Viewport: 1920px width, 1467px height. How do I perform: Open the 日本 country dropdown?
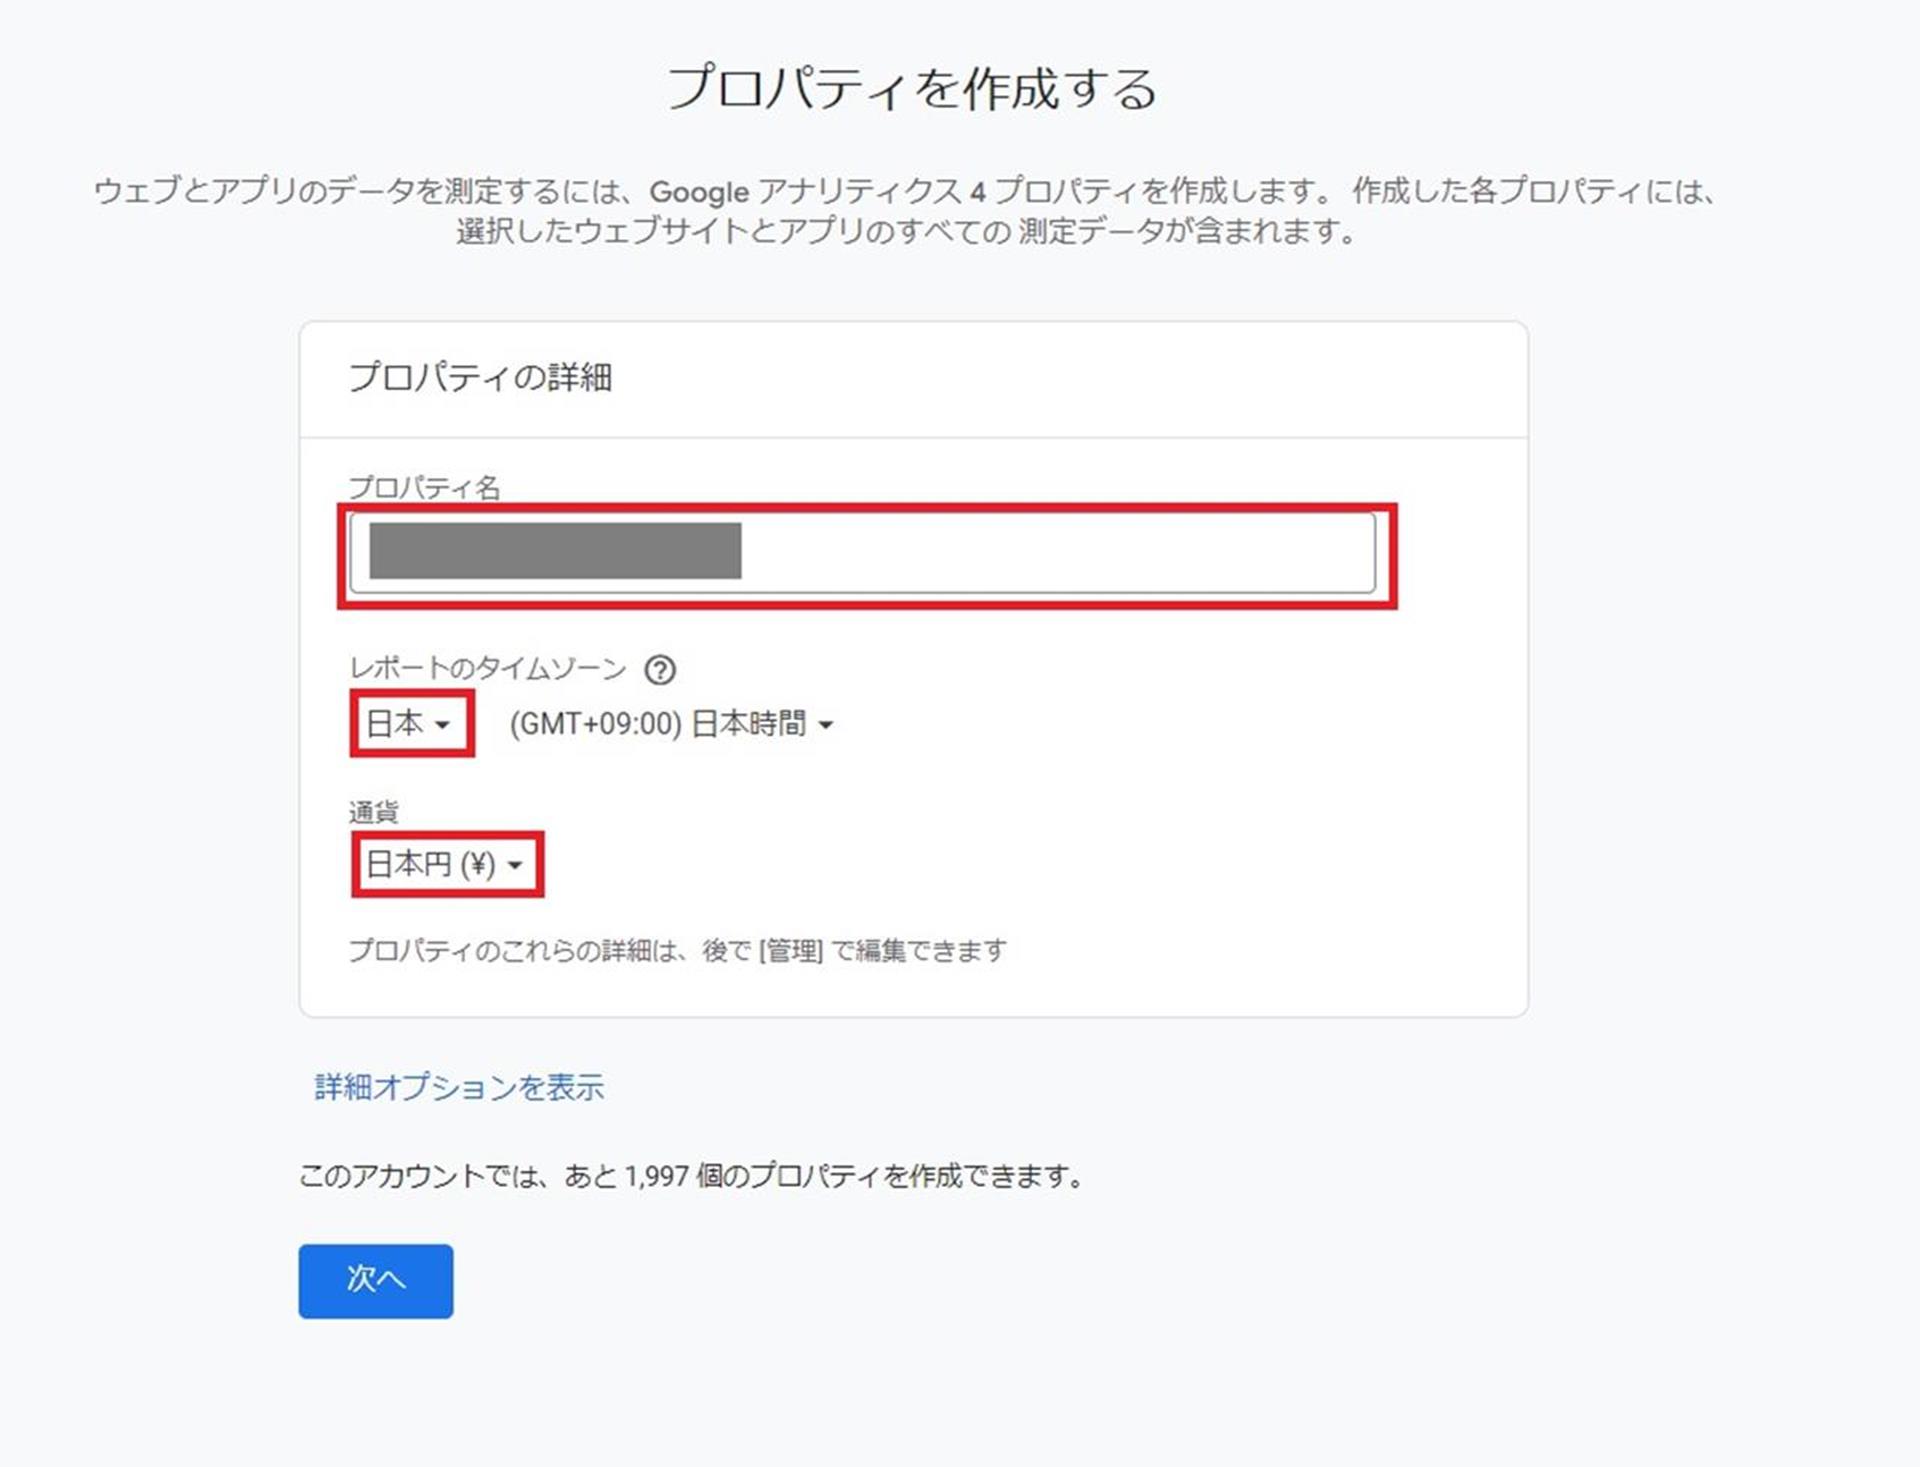(409, 723)
